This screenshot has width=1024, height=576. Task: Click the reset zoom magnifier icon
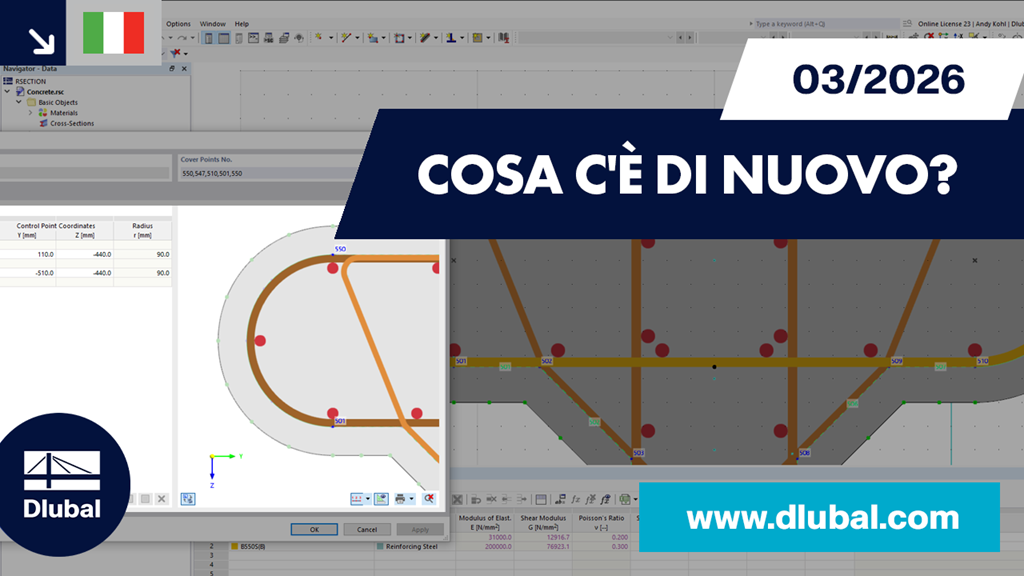(x=429, y=499)
